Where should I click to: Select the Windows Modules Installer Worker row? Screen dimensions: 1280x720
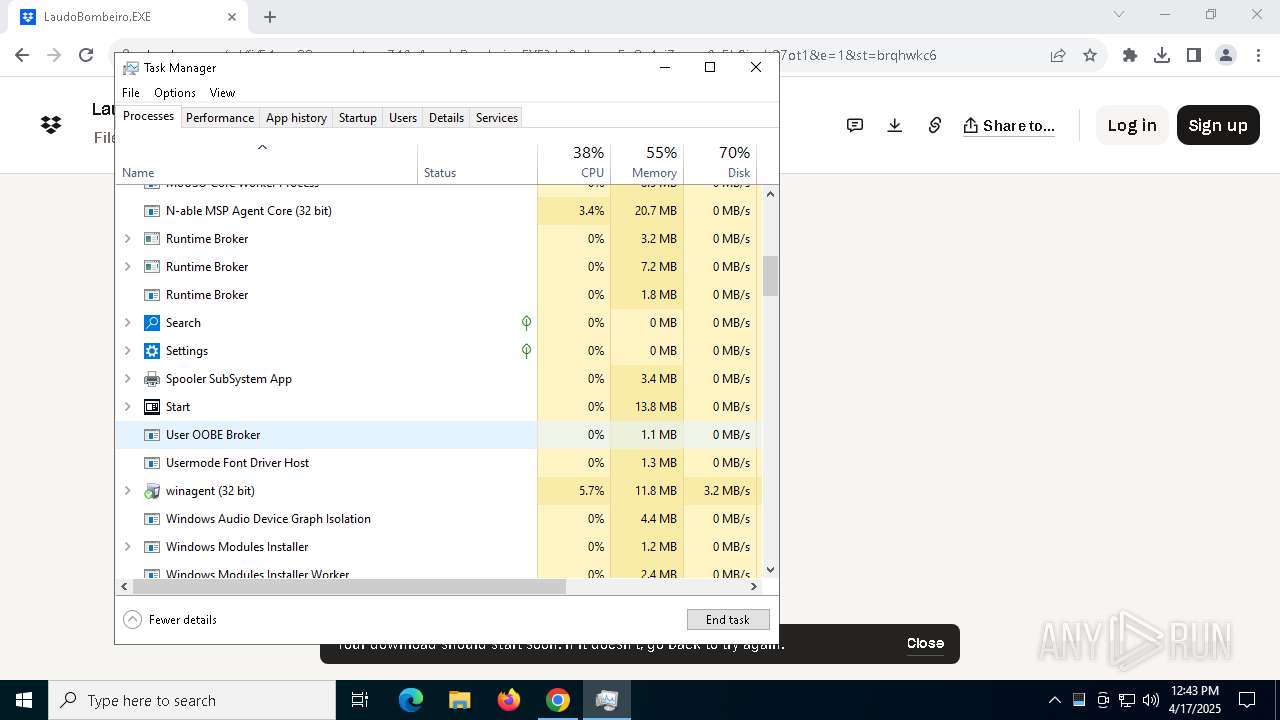[x=438, y=573]
